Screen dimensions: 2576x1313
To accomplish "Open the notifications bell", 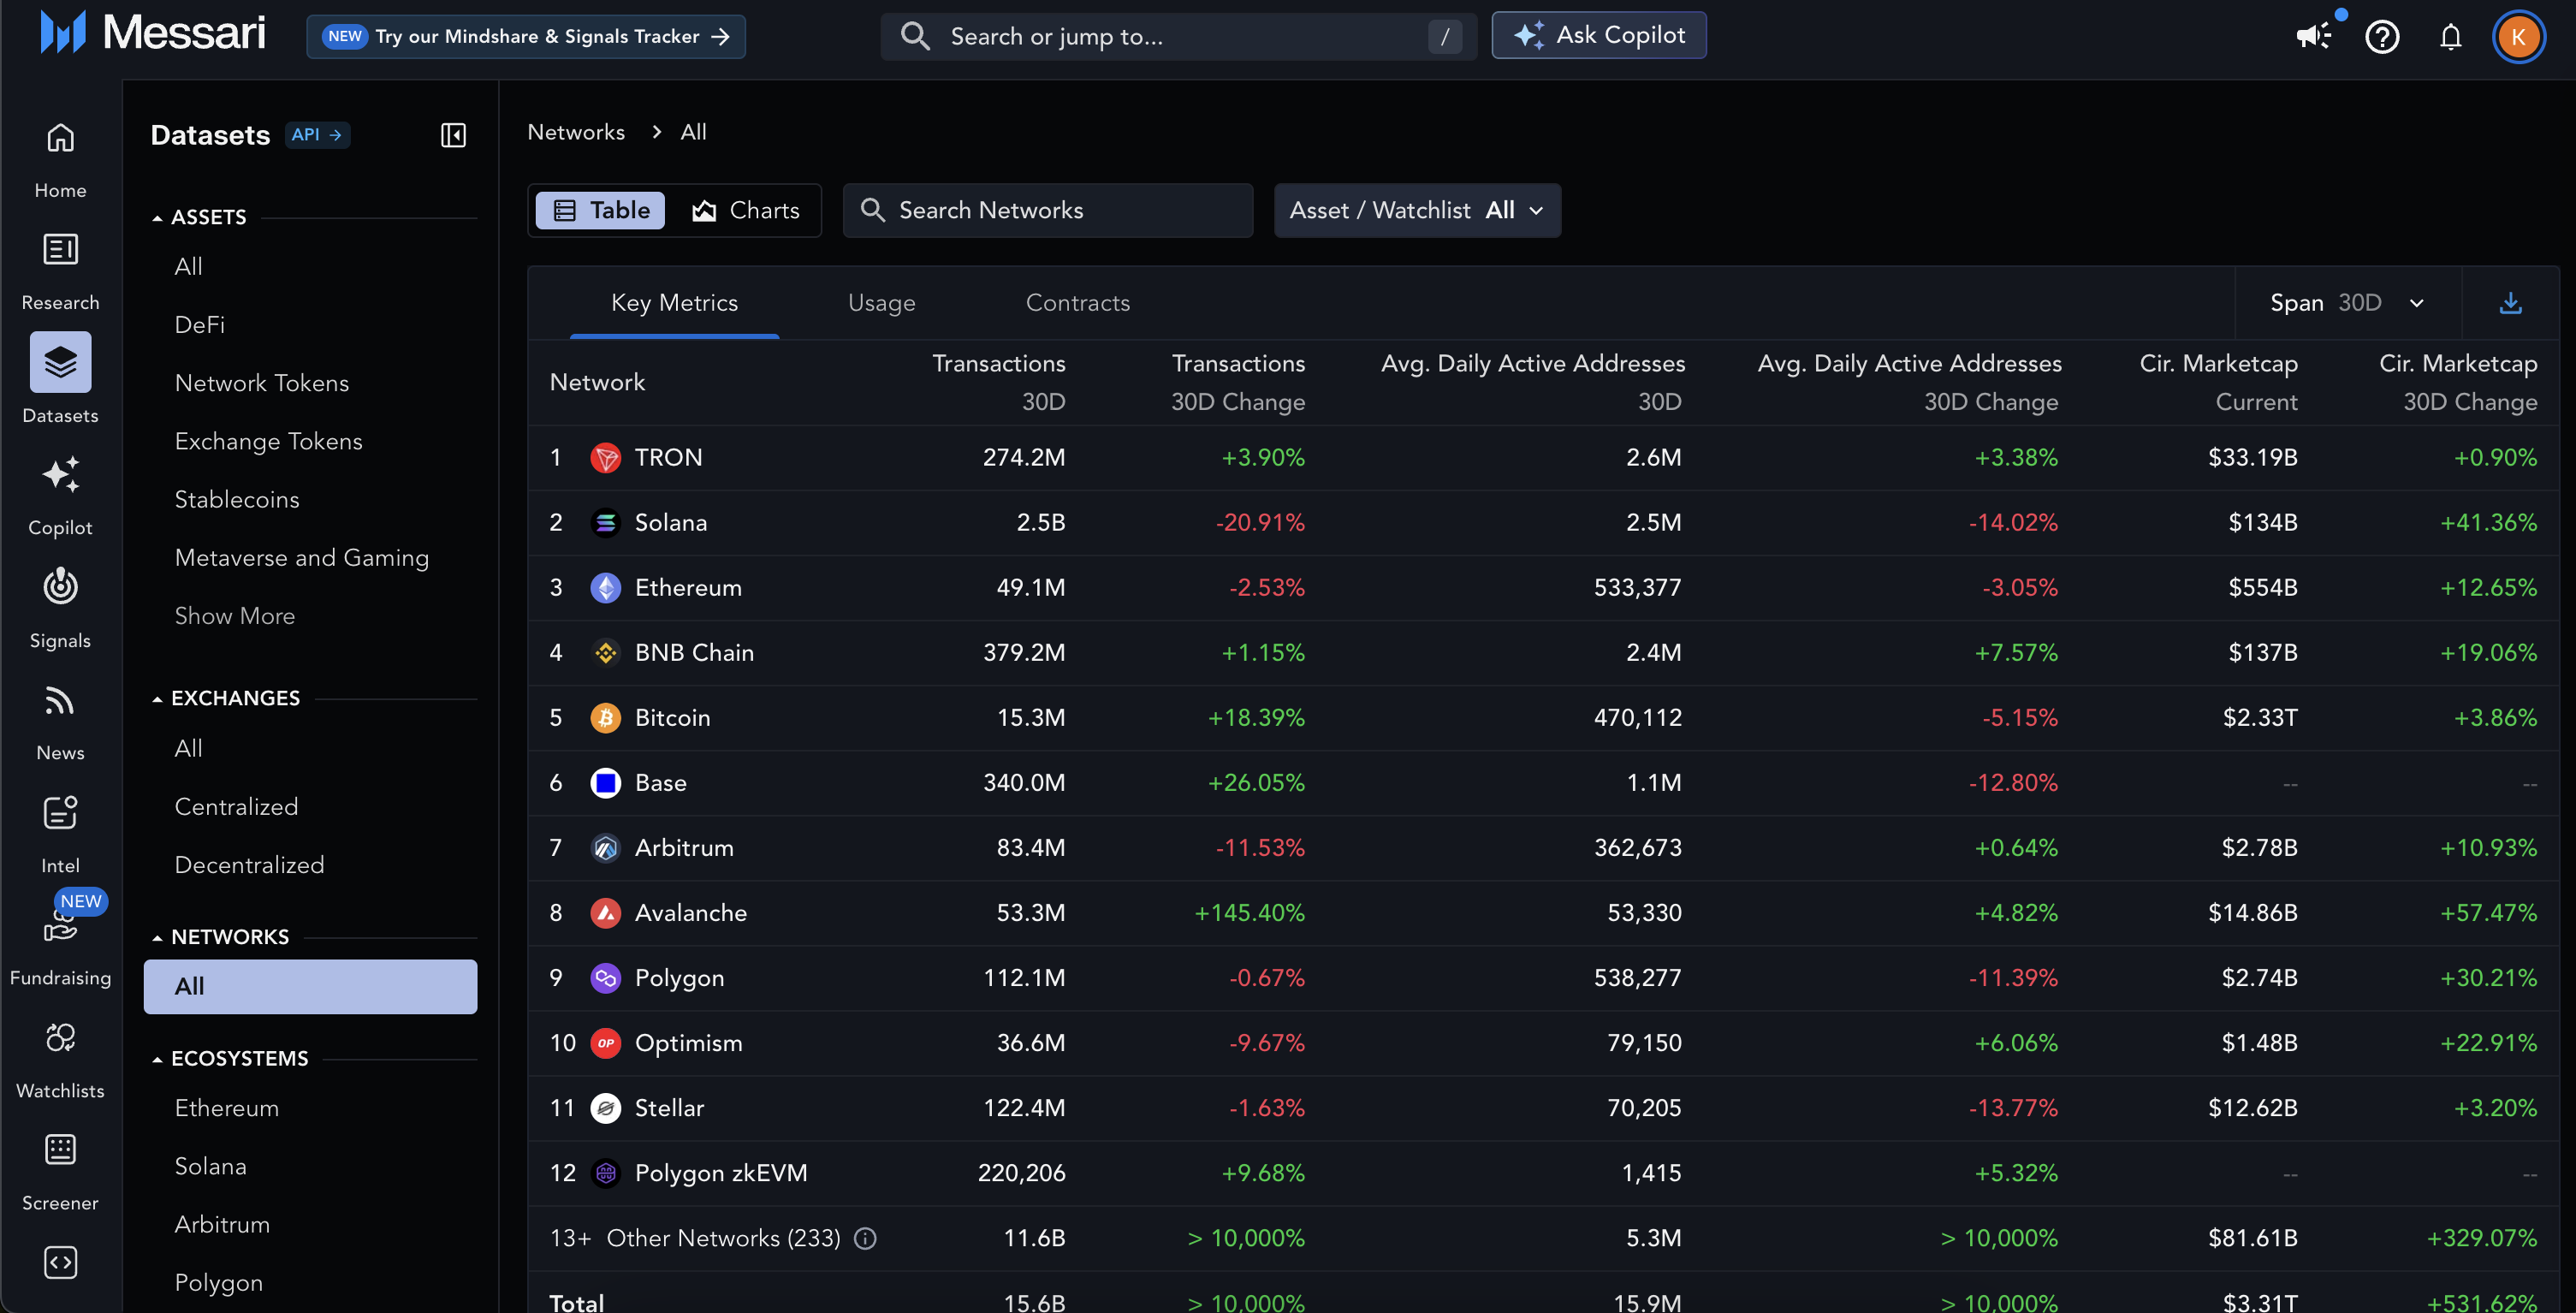I will (x=2450, y=37).
